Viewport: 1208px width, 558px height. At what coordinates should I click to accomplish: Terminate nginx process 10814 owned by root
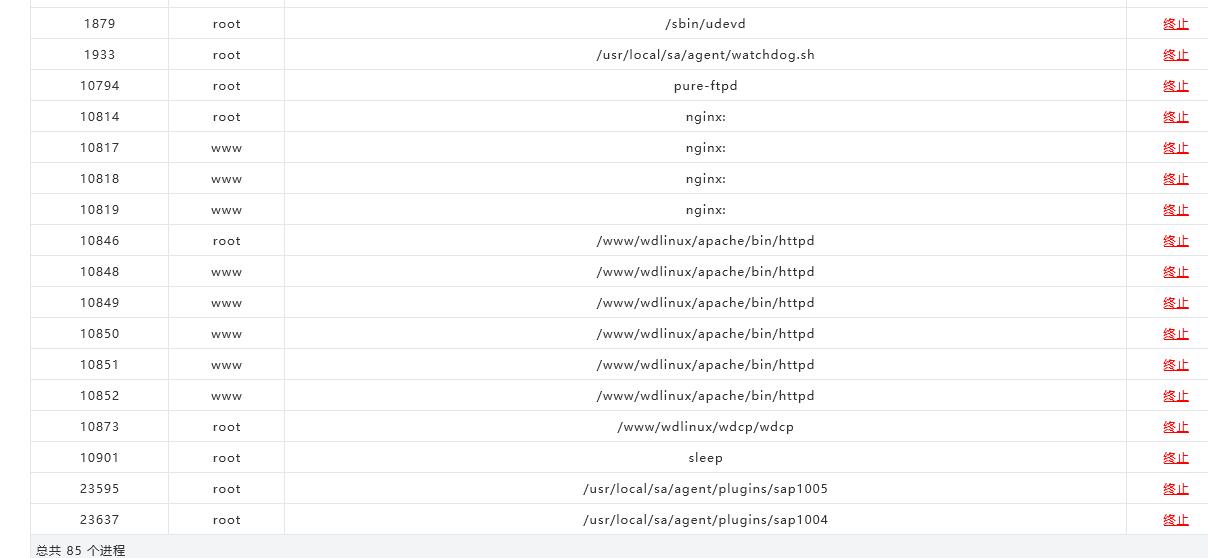point(1176,117)
